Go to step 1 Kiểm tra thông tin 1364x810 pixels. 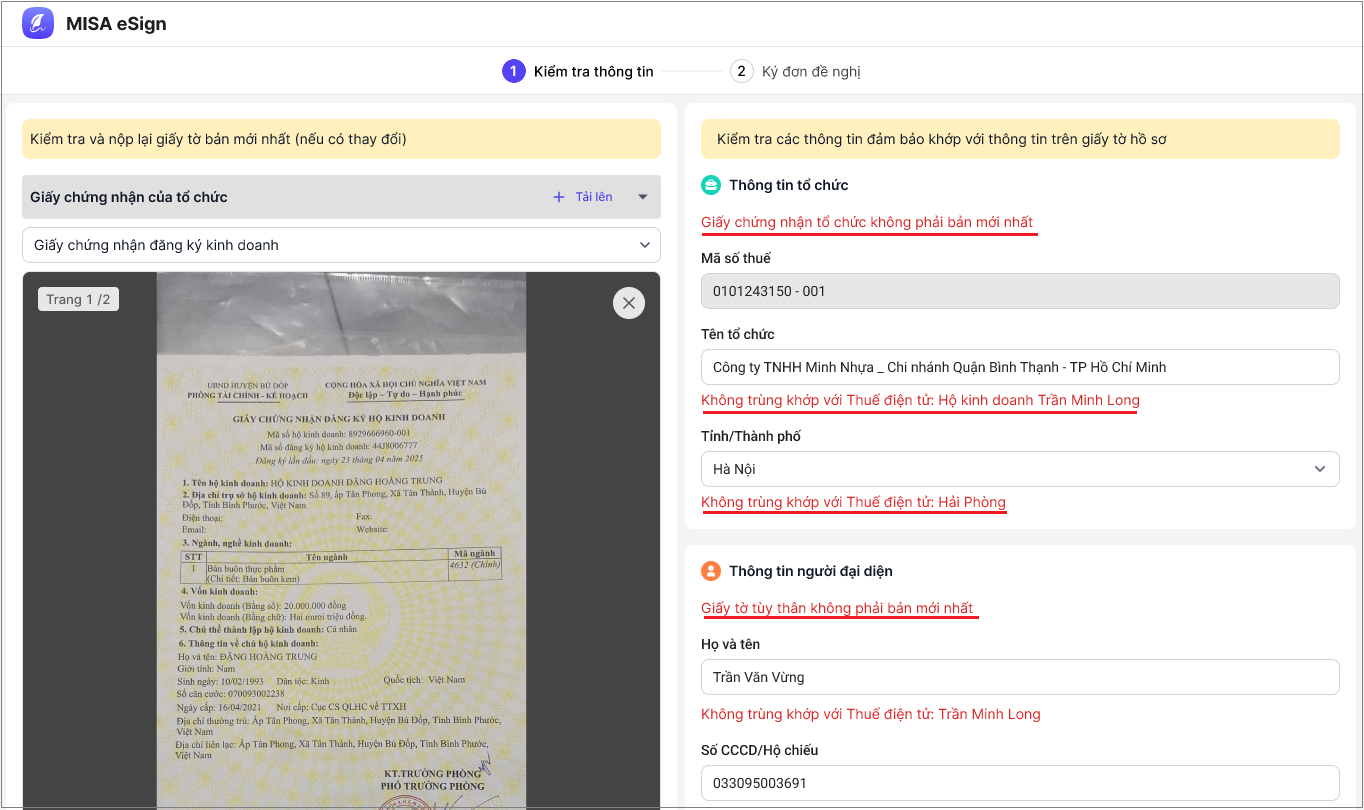click(x=578, y=71)
